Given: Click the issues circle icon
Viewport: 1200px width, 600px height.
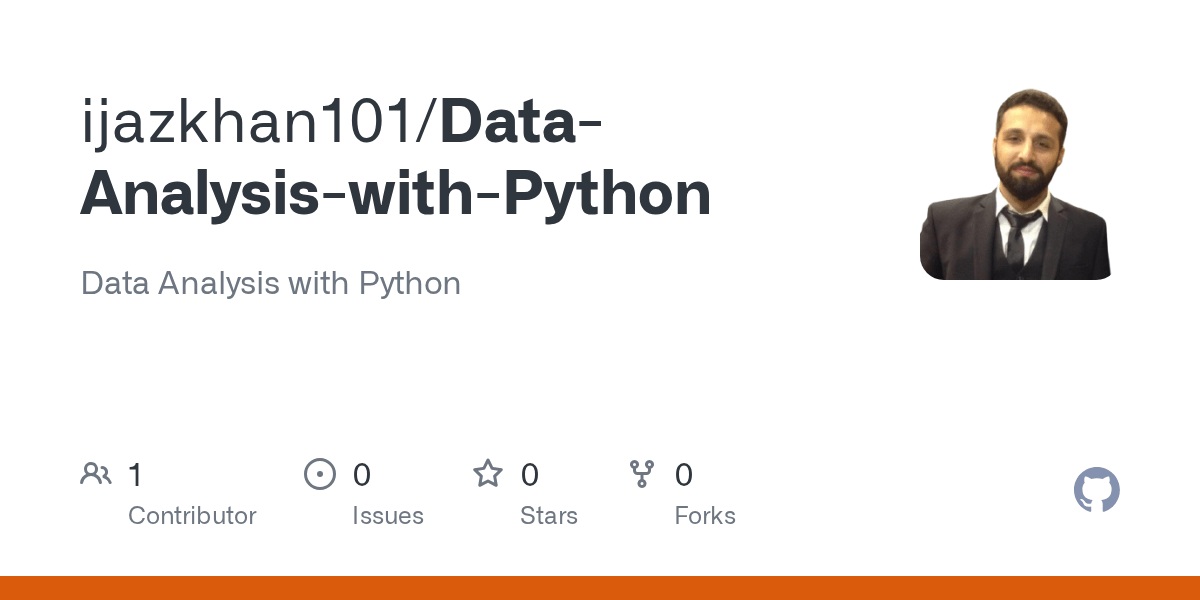Looking at the screenshot, I should [320, 474].
